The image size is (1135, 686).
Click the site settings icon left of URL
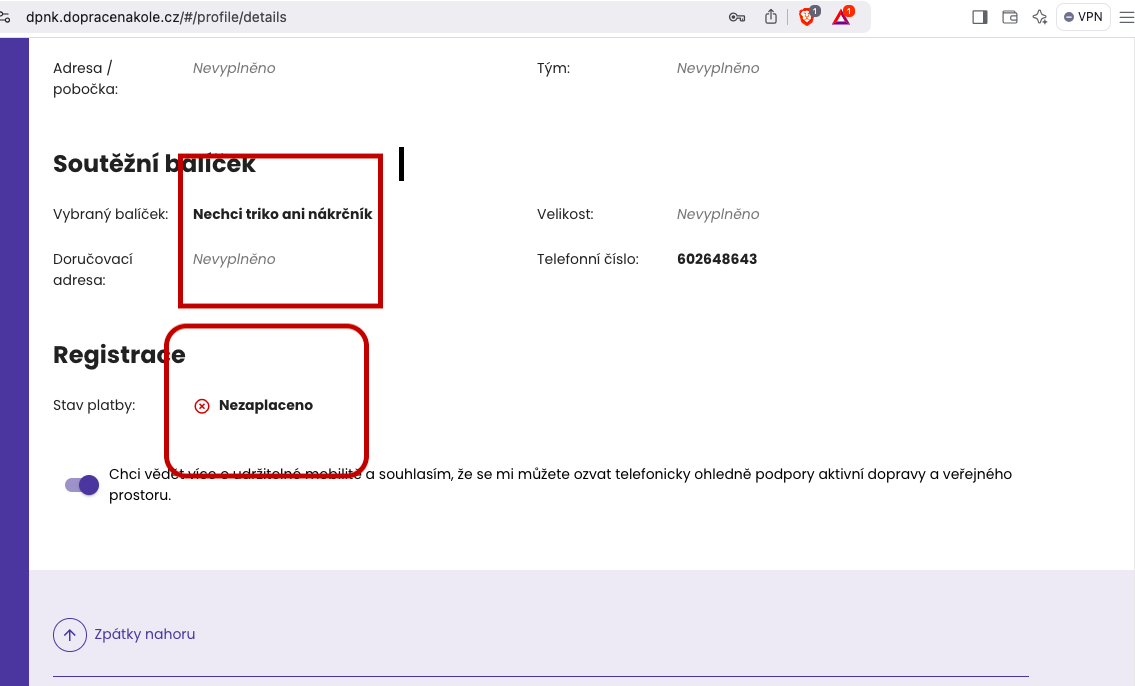(x=6, y=17)
